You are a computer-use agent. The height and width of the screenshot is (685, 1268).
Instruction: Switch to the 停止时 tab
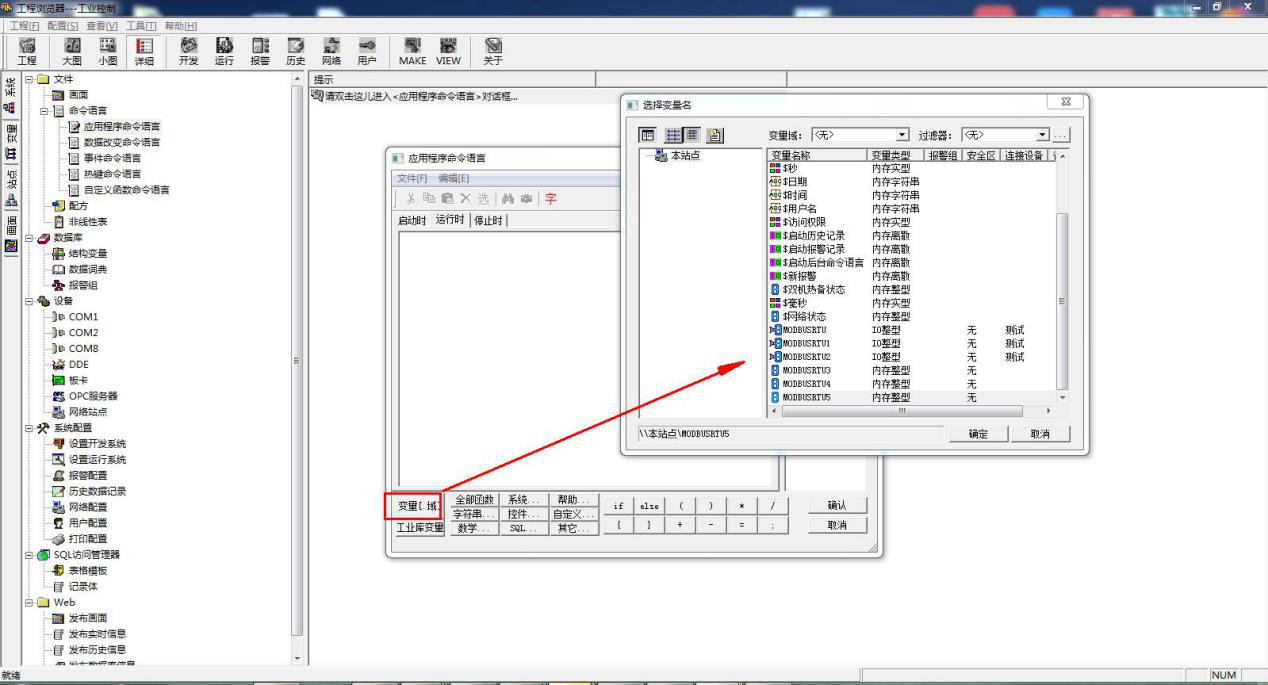[x=488, y=220]
